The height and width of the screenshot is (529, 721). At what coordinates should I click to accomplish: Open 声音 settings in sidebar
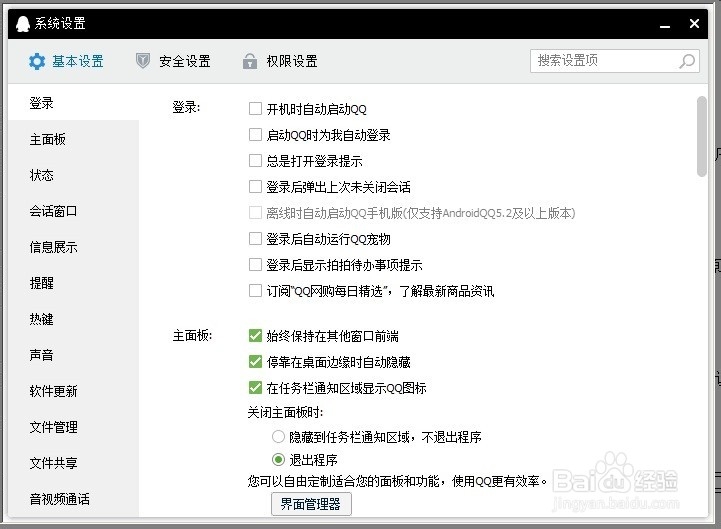point(74,355)
